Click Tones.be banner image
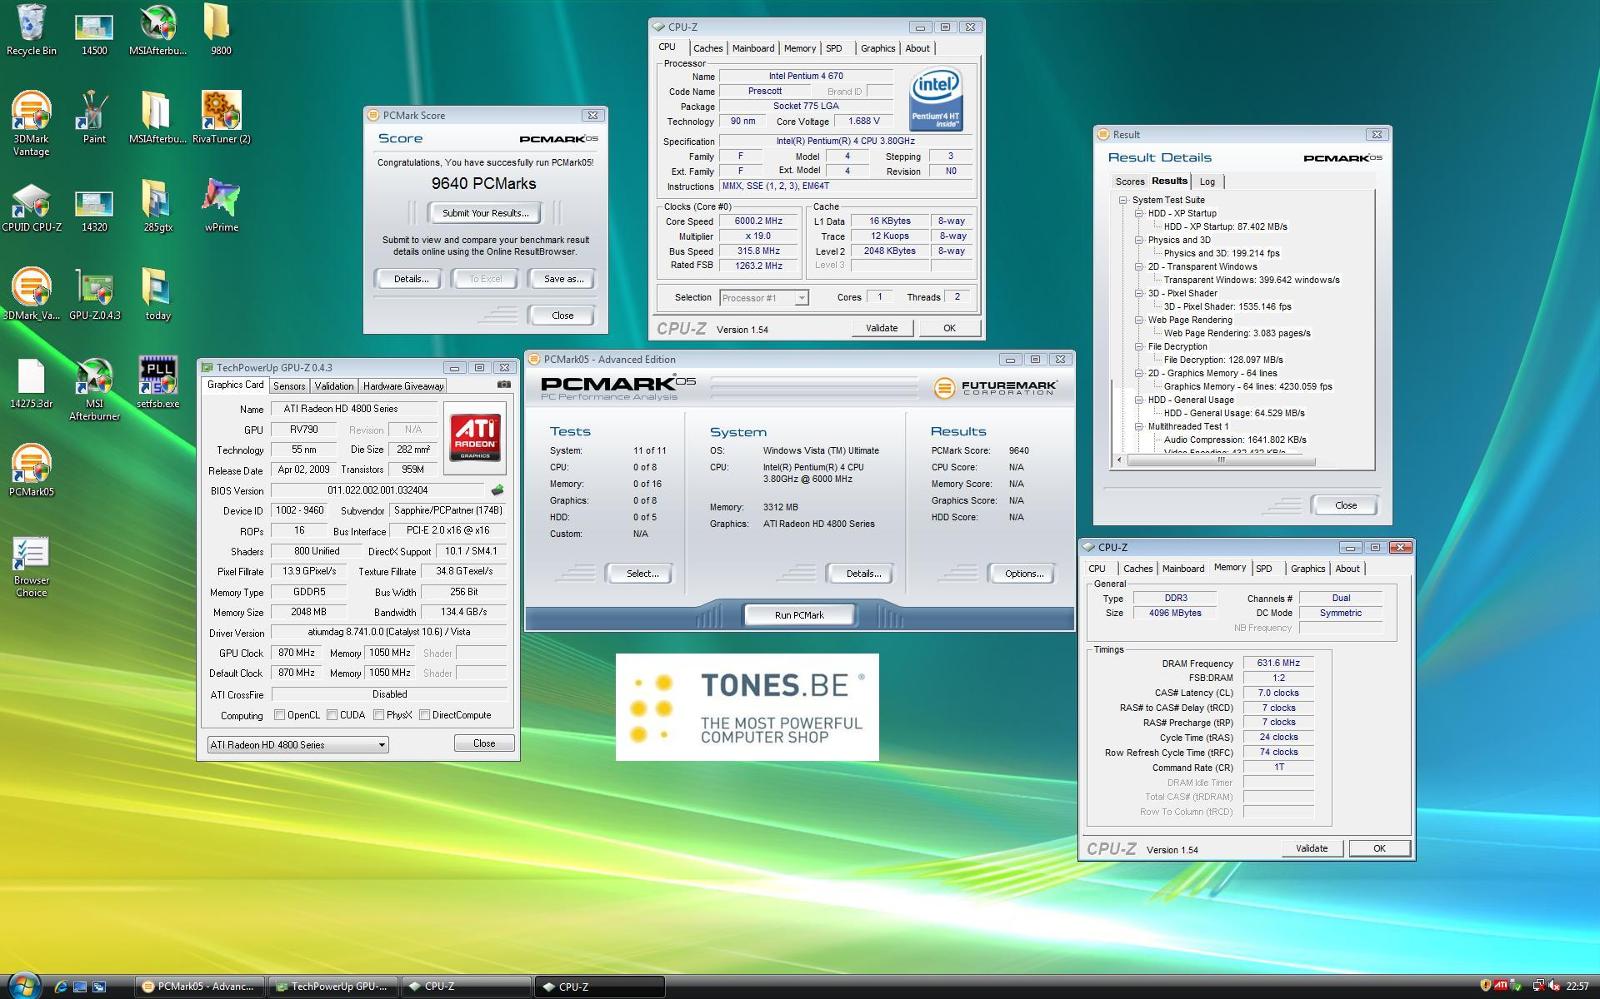The image size is (1600, 999). click(747, 707)
